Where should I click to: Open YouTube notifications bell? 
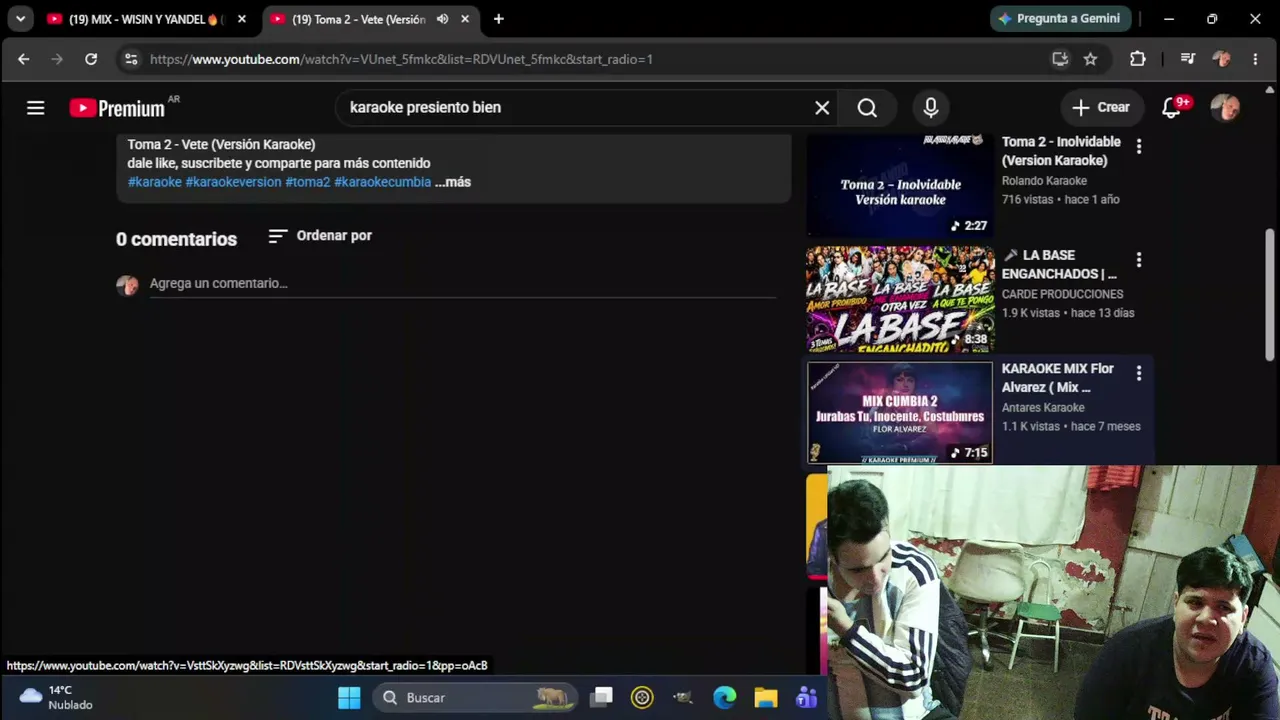point(1171,108)
